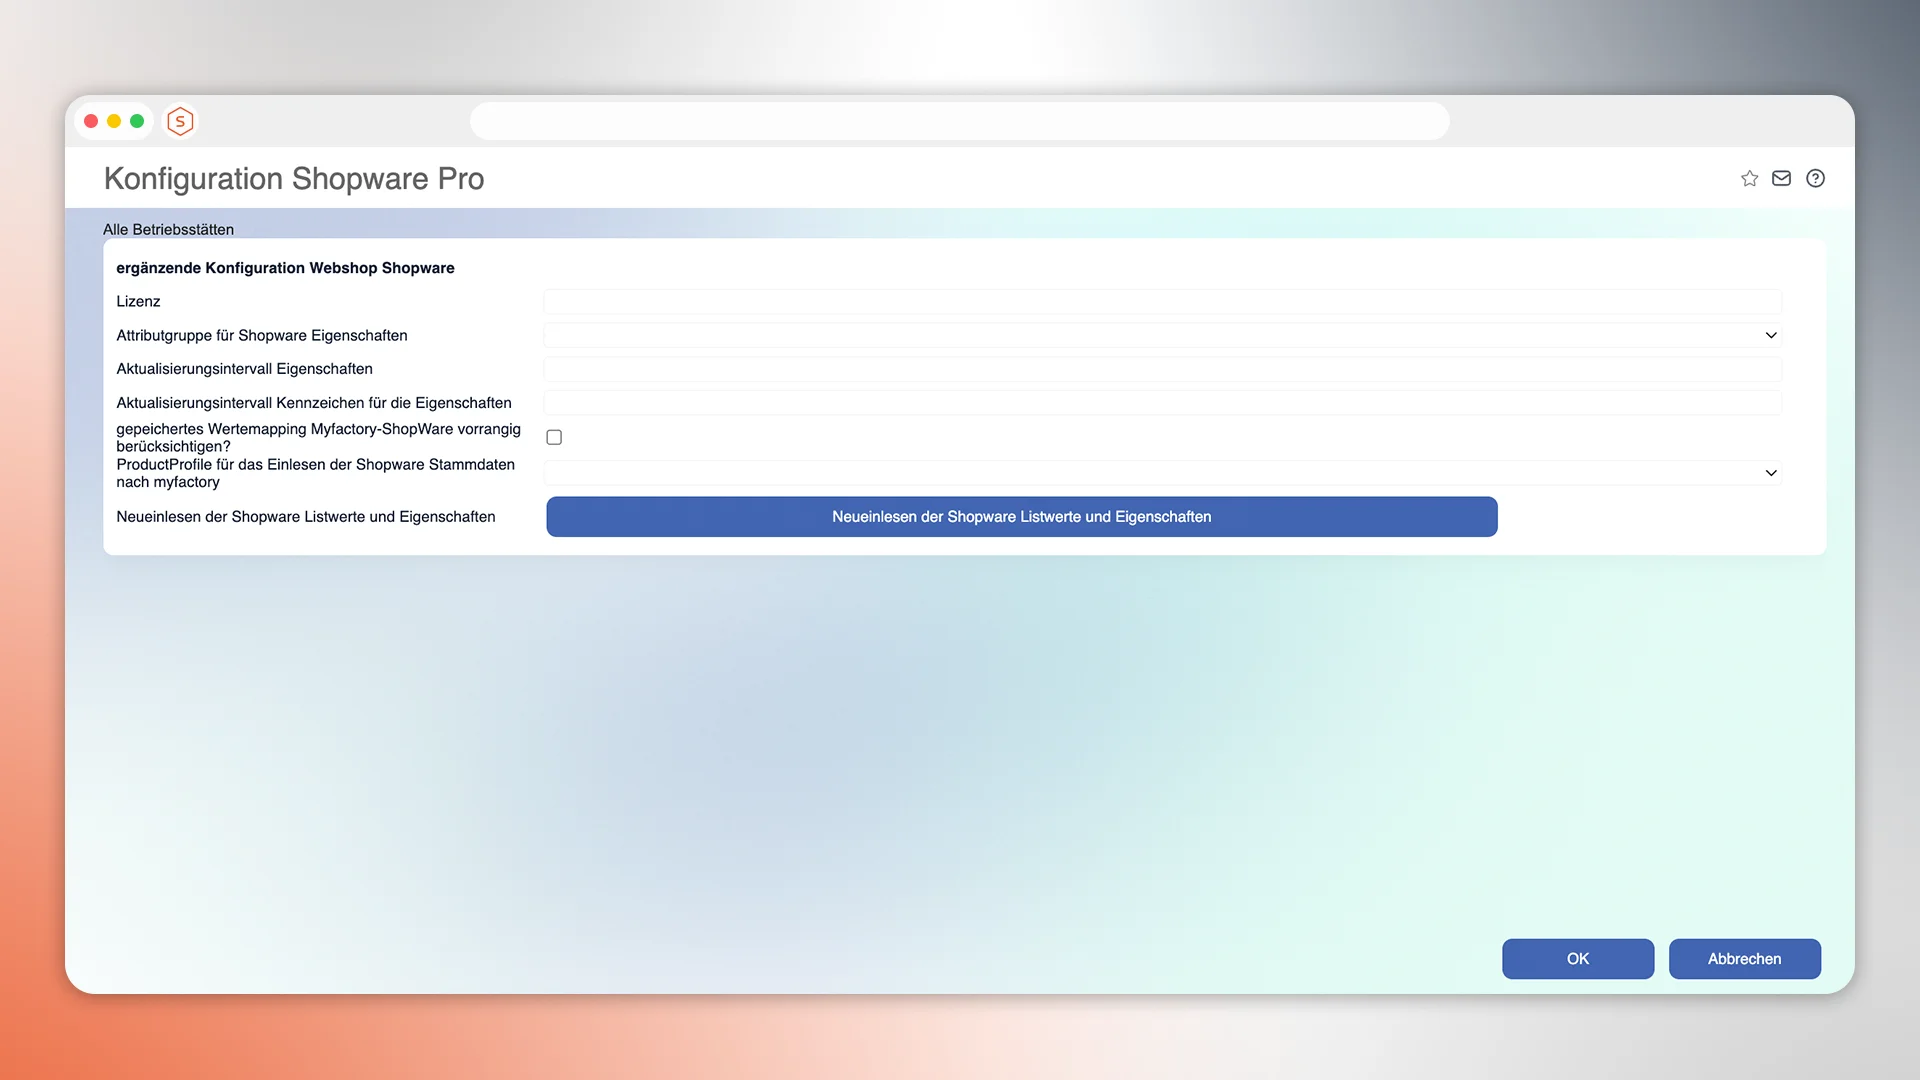Click into the Lizenz input field
The height and width of the screenshot is (1080, 1920).
pyautogui.click(x=1160, y=301)
